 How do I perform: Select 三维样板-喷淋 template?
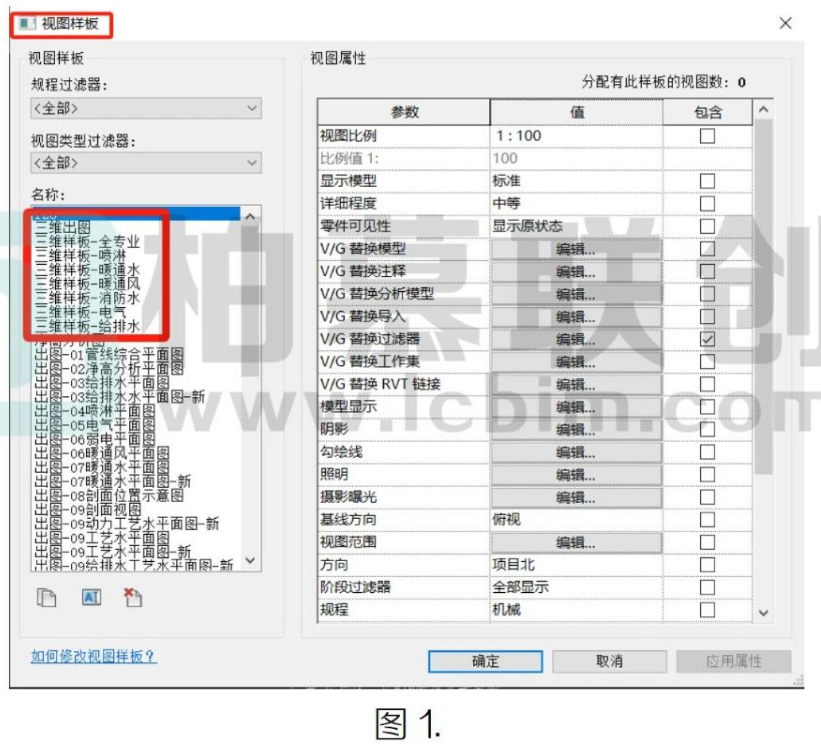[80, 256]
